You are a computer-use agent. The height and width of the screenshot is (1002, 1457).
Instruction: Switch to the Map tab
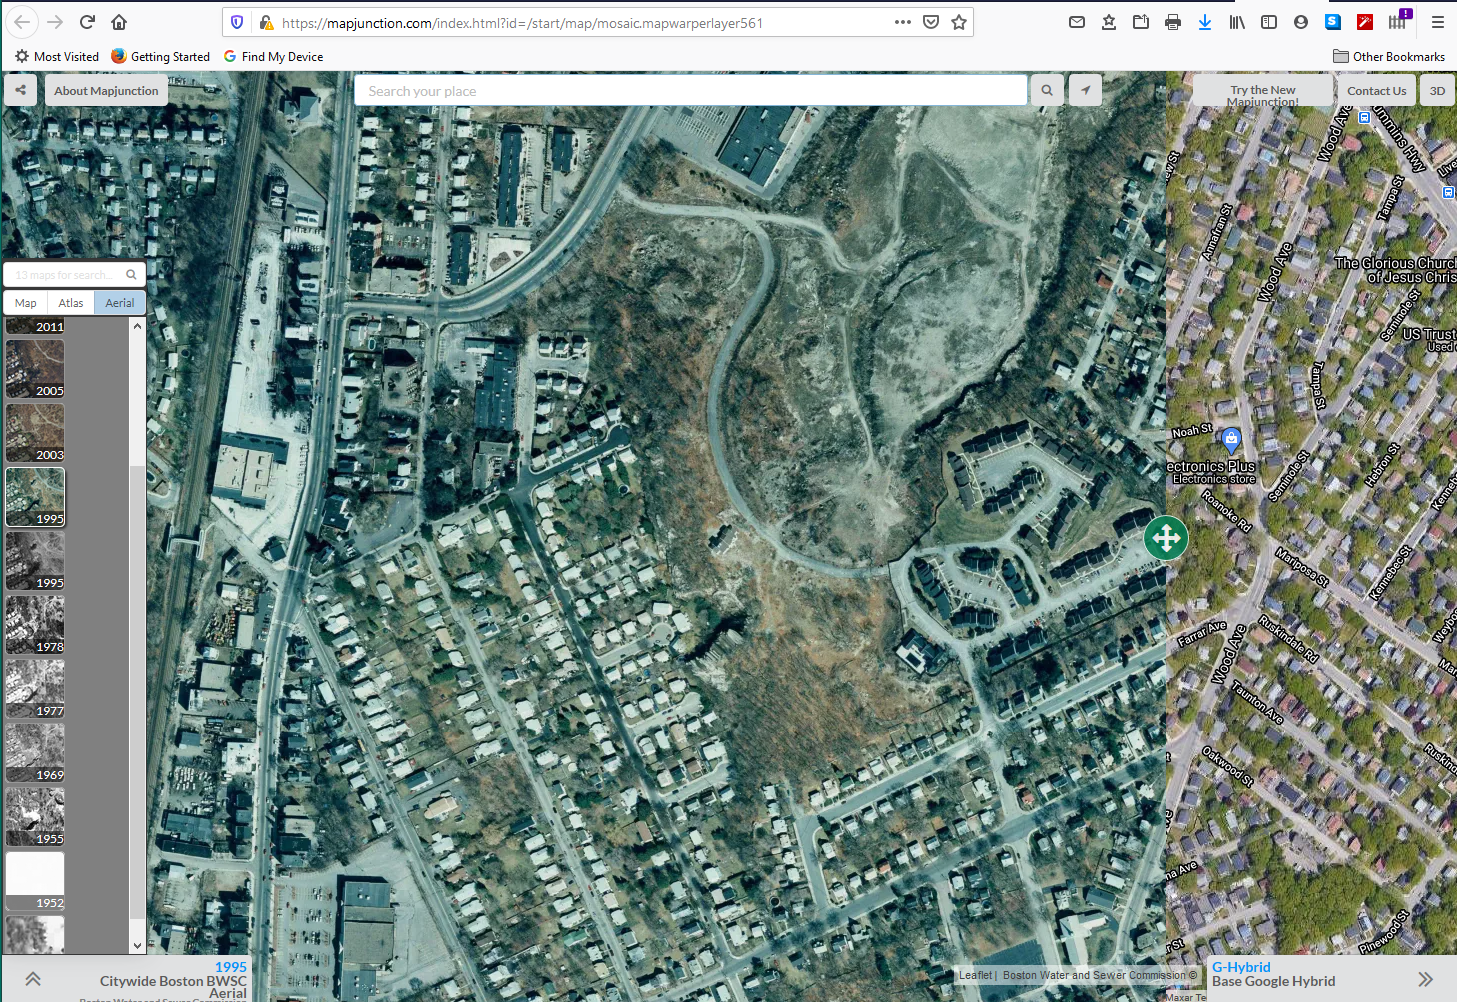pyautogui.click(x=24, y=302)
